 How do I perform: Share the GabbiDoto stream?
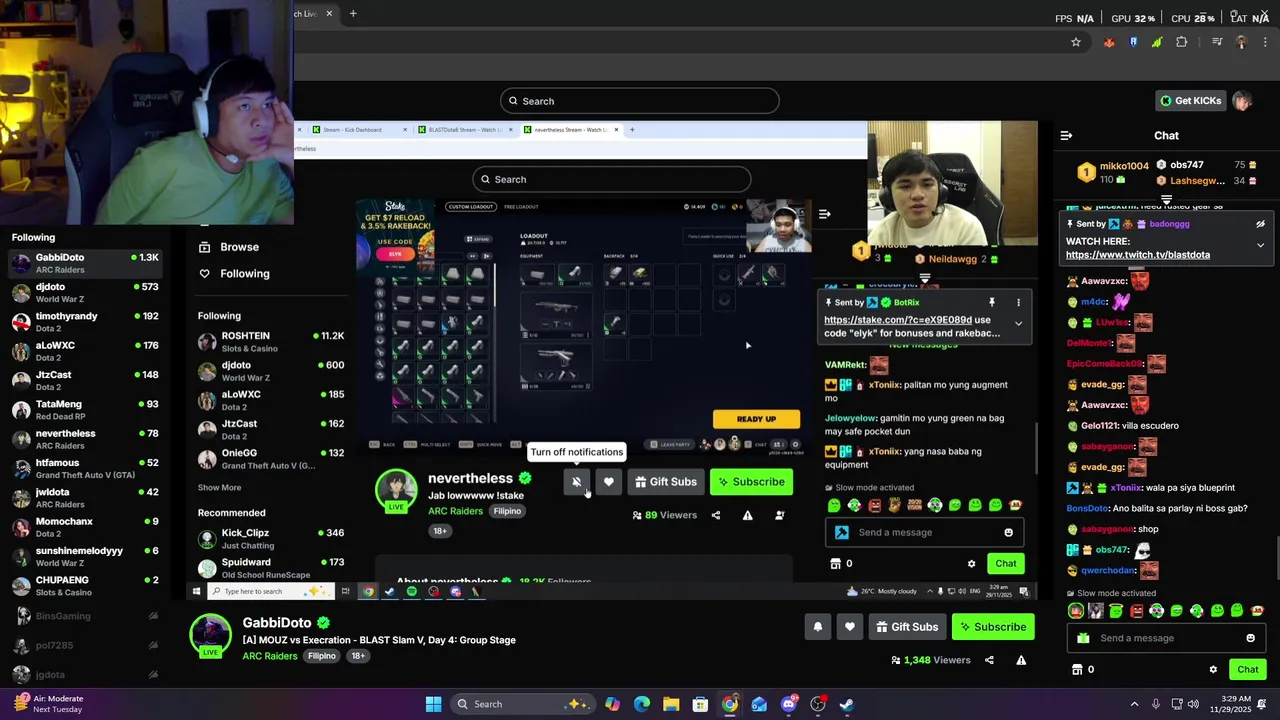coord(989,660)
